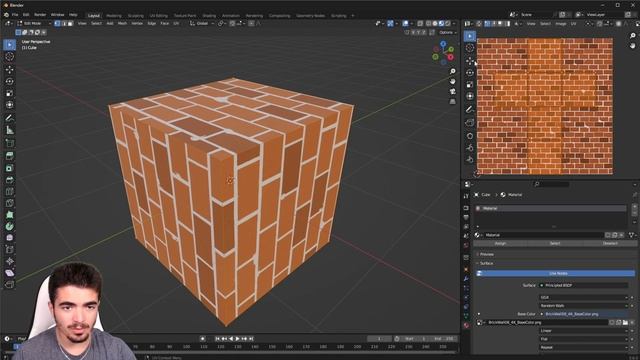Screen dimensions: 640x360
Task: Switch to the Shading workspace tab
Action: (x=209, y=16)
